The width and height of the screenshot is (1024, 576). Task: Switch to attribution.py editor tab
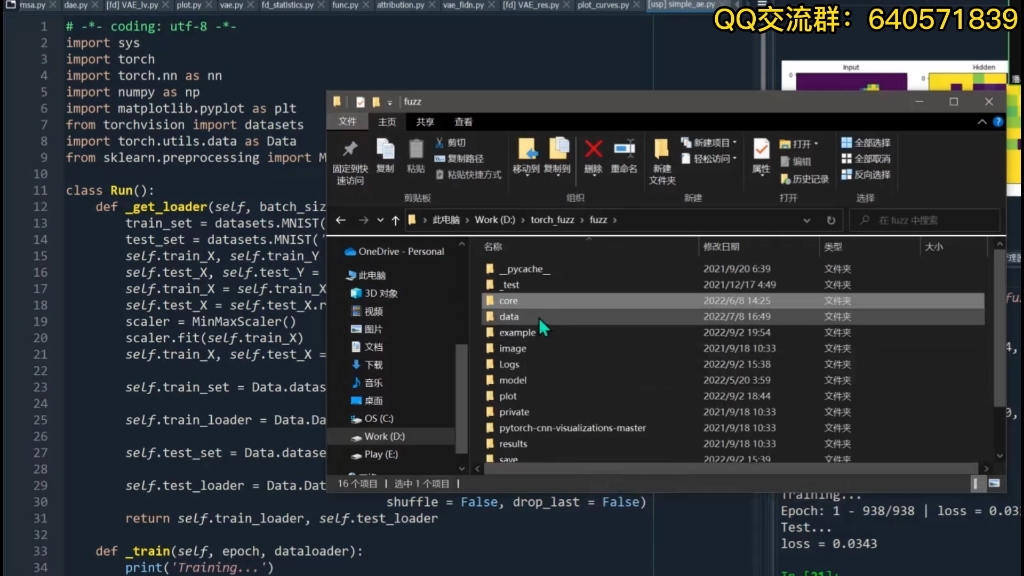pos(400,5)
